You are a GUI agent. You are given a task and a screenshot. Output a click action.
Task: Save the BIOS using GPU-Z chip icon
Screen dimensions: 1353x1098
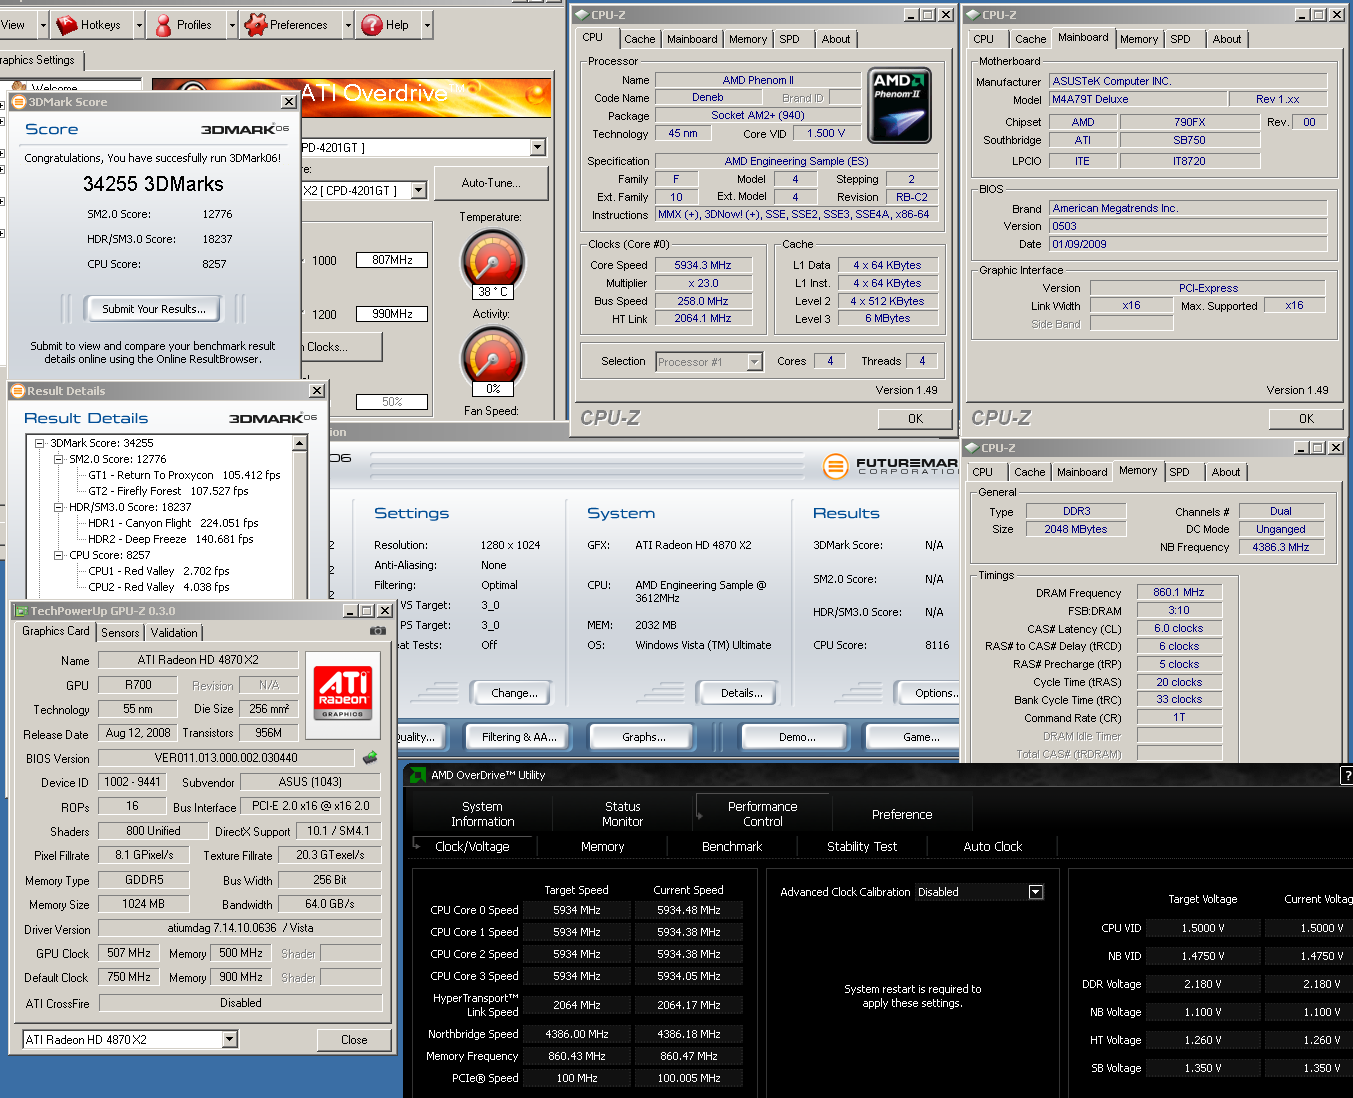[x=370, y=758]
